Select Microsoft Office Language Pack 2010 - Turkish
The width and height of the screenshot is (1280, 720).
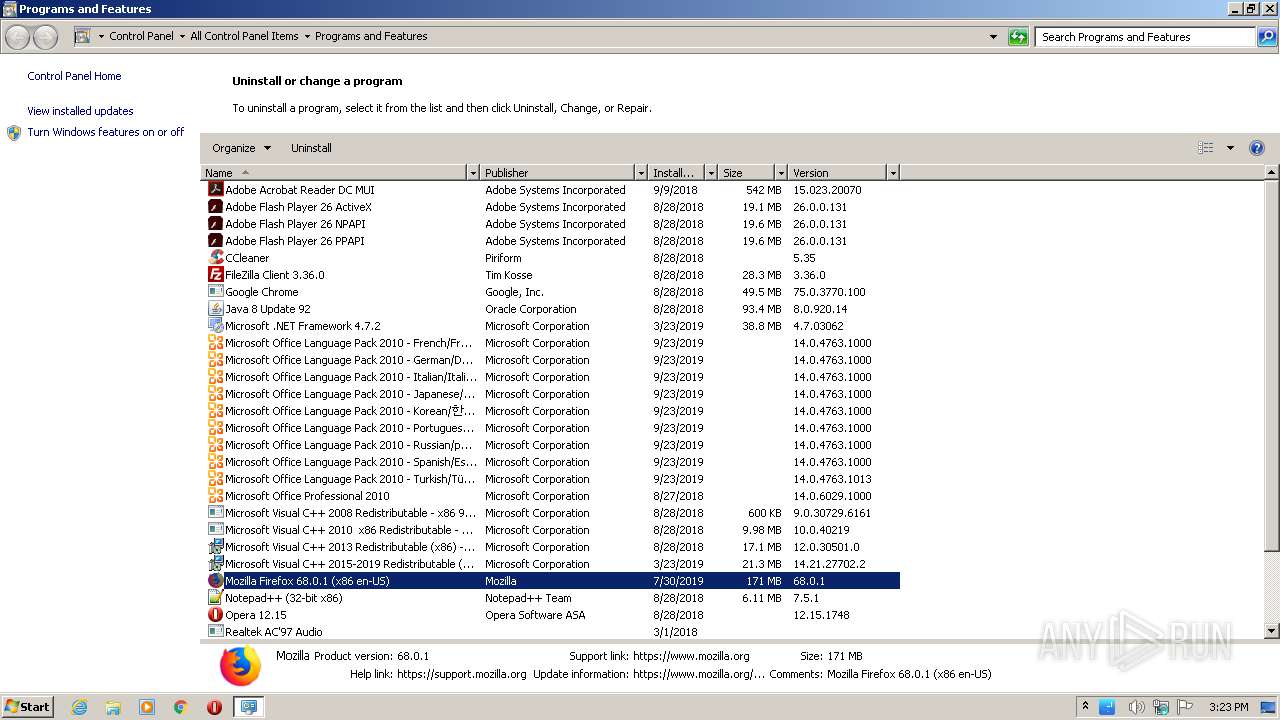tap(552, 479)
